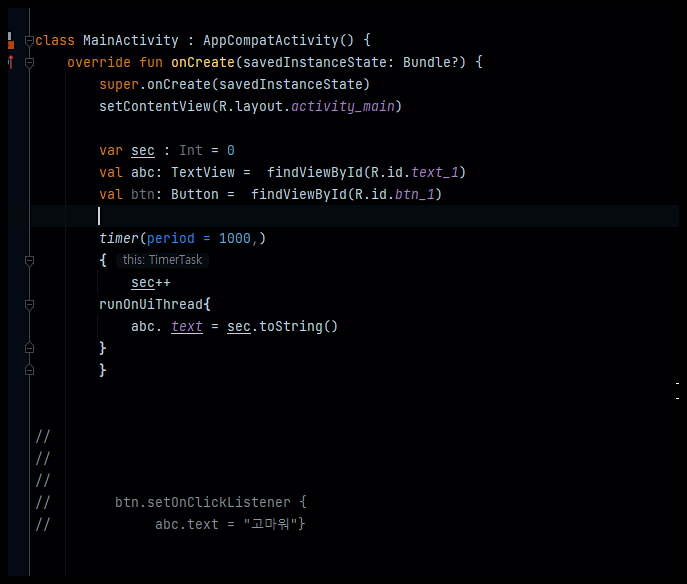Screen dimensions: 687x584
Task: Click on Button type of btn
Action: pos(195,194)
